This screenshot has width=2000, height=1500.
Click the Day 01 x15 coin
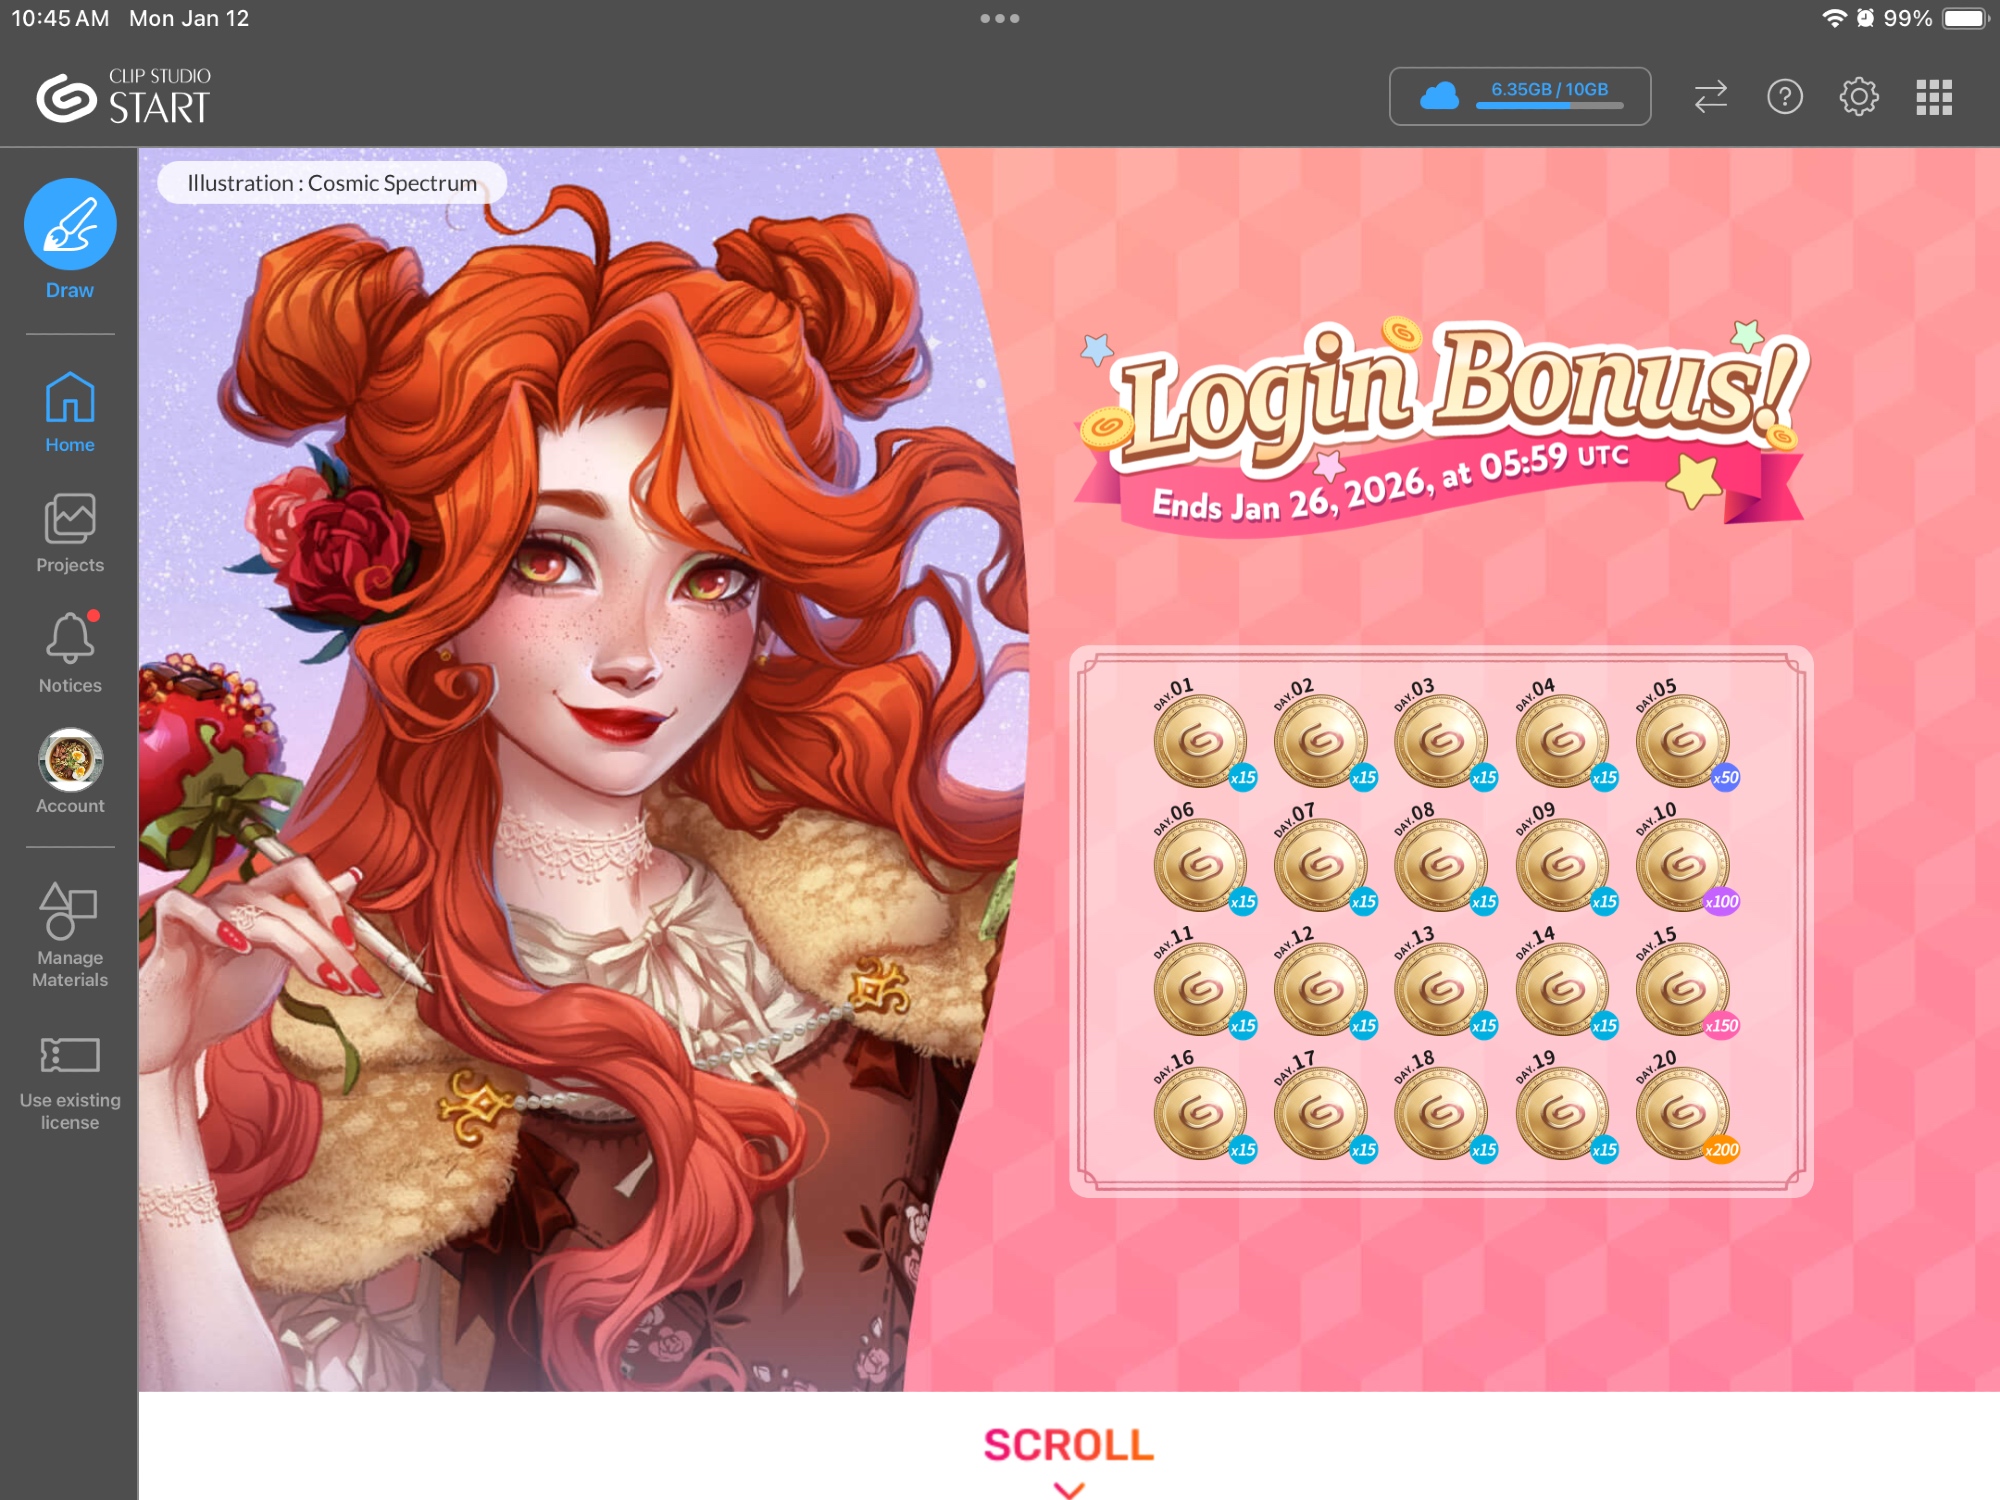[1200, 742]
